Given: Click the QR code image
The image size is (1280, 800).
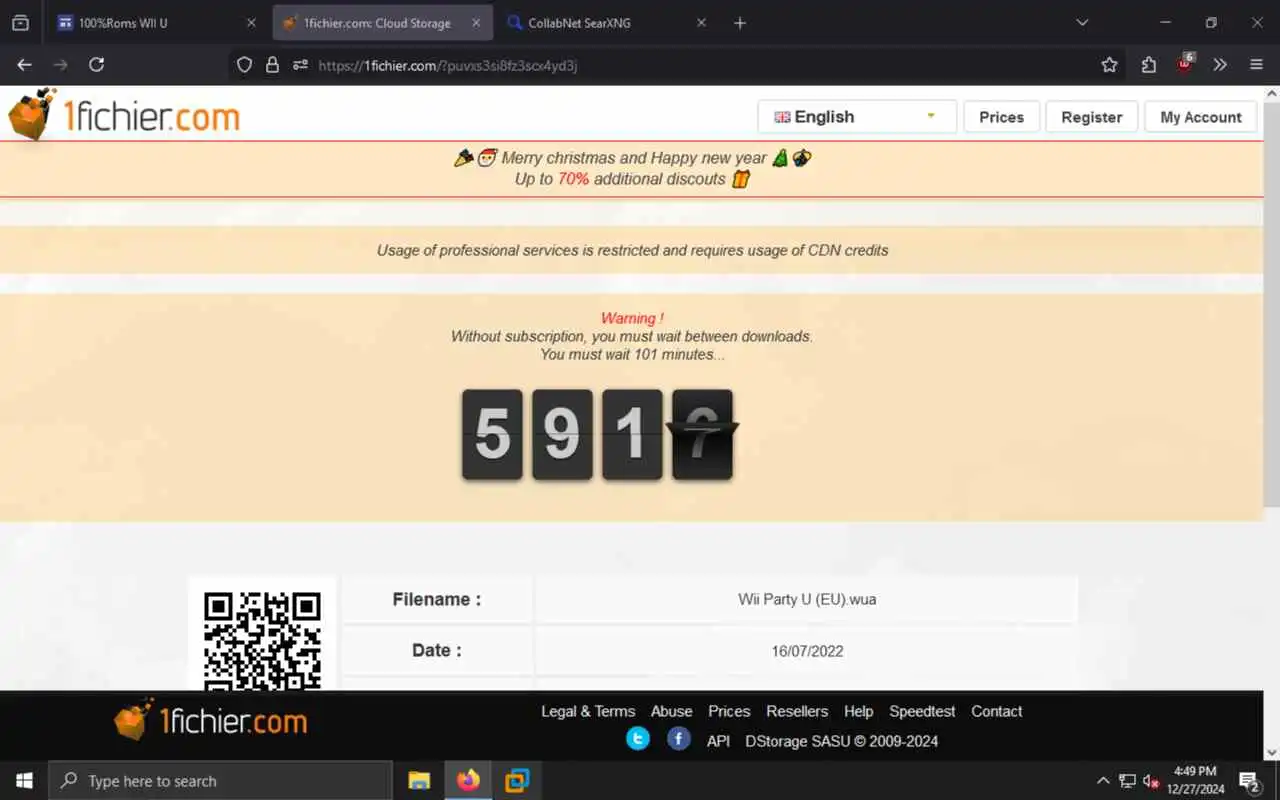Looking at the screenshot, I should pyautogui.click(x=262, y=640).
